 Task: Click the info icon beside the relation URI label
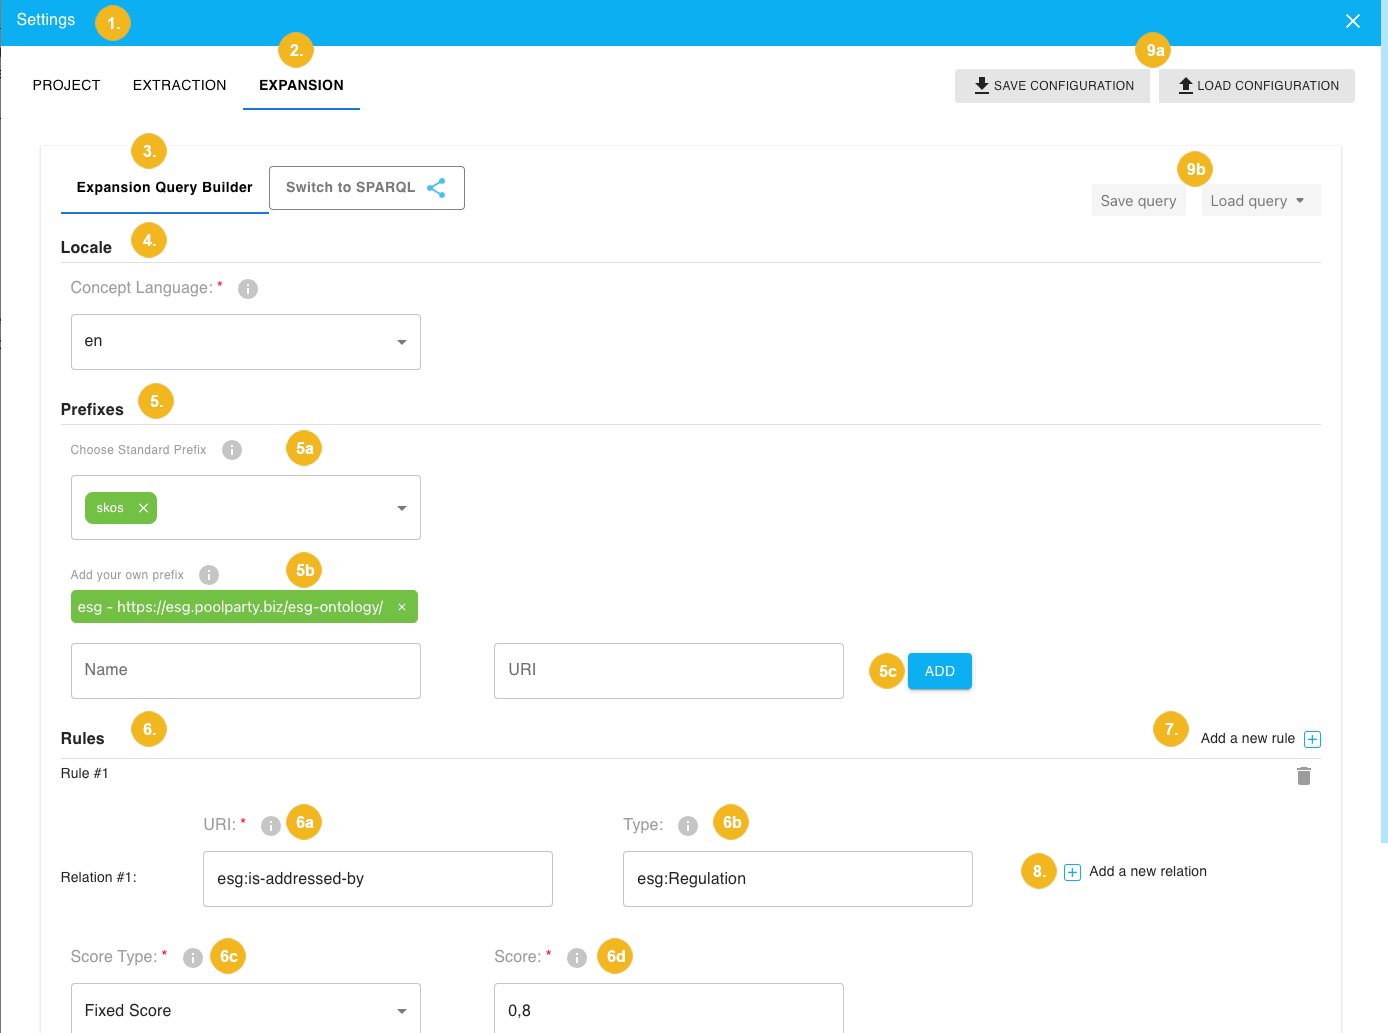tap(270, 826)
